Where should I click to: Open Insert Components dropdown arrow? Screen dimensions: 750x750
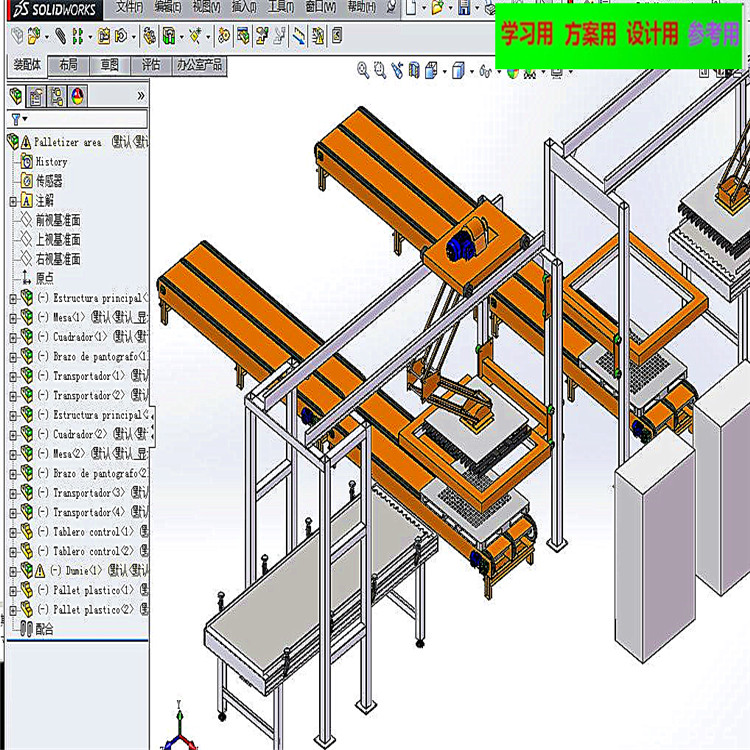tap(46, 36)
